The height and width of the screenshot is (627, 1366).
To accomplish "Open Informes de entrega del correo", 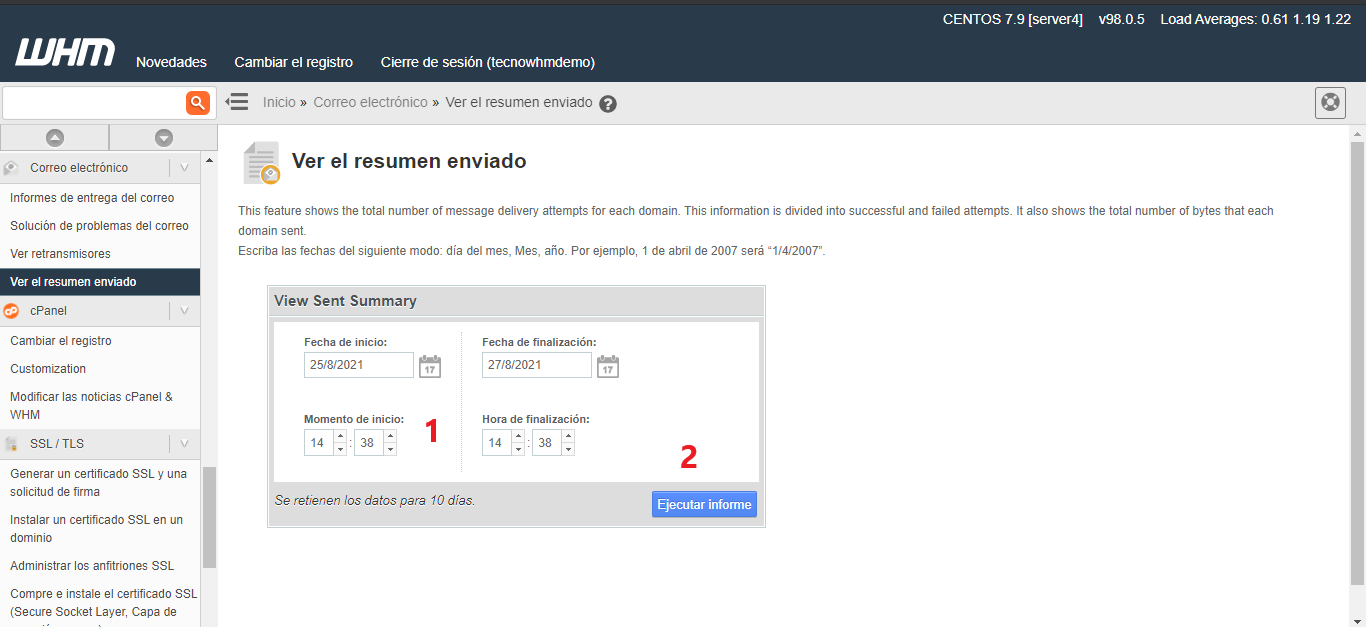I will tap(92, 198).
